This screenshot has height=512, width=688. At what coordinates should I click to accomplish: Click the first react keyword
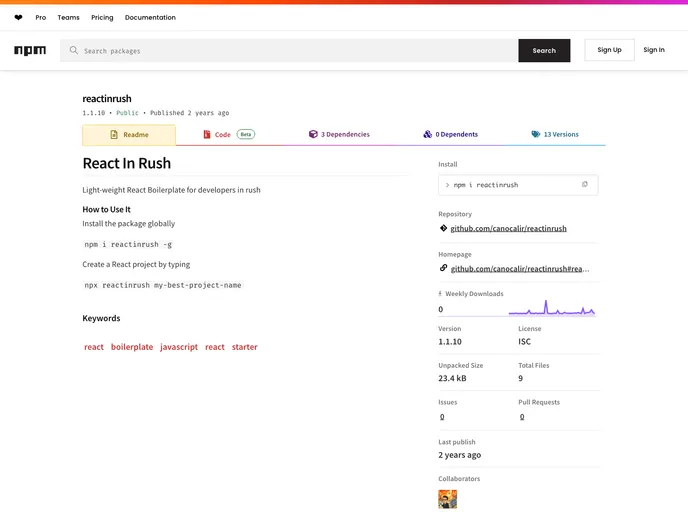[x=94, y=347]
